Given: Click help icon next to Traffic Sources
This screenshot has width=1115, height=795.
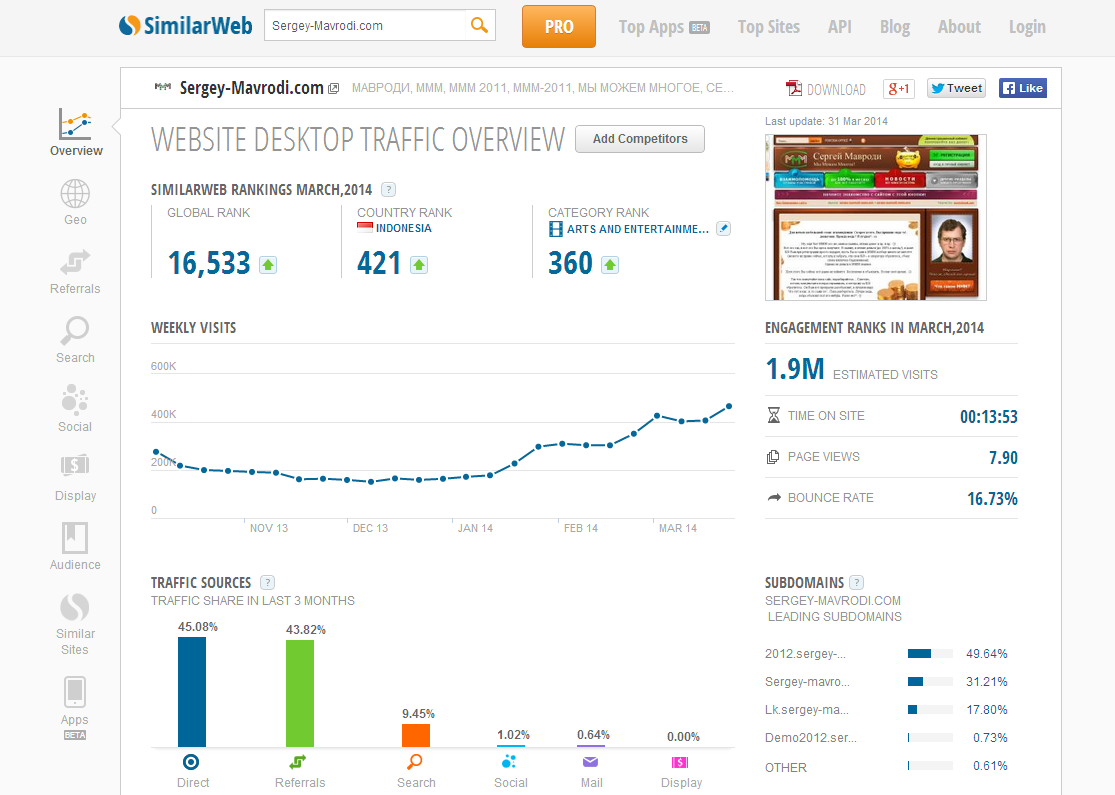Looking at the screenshot, I should click(x=267, y=583).
